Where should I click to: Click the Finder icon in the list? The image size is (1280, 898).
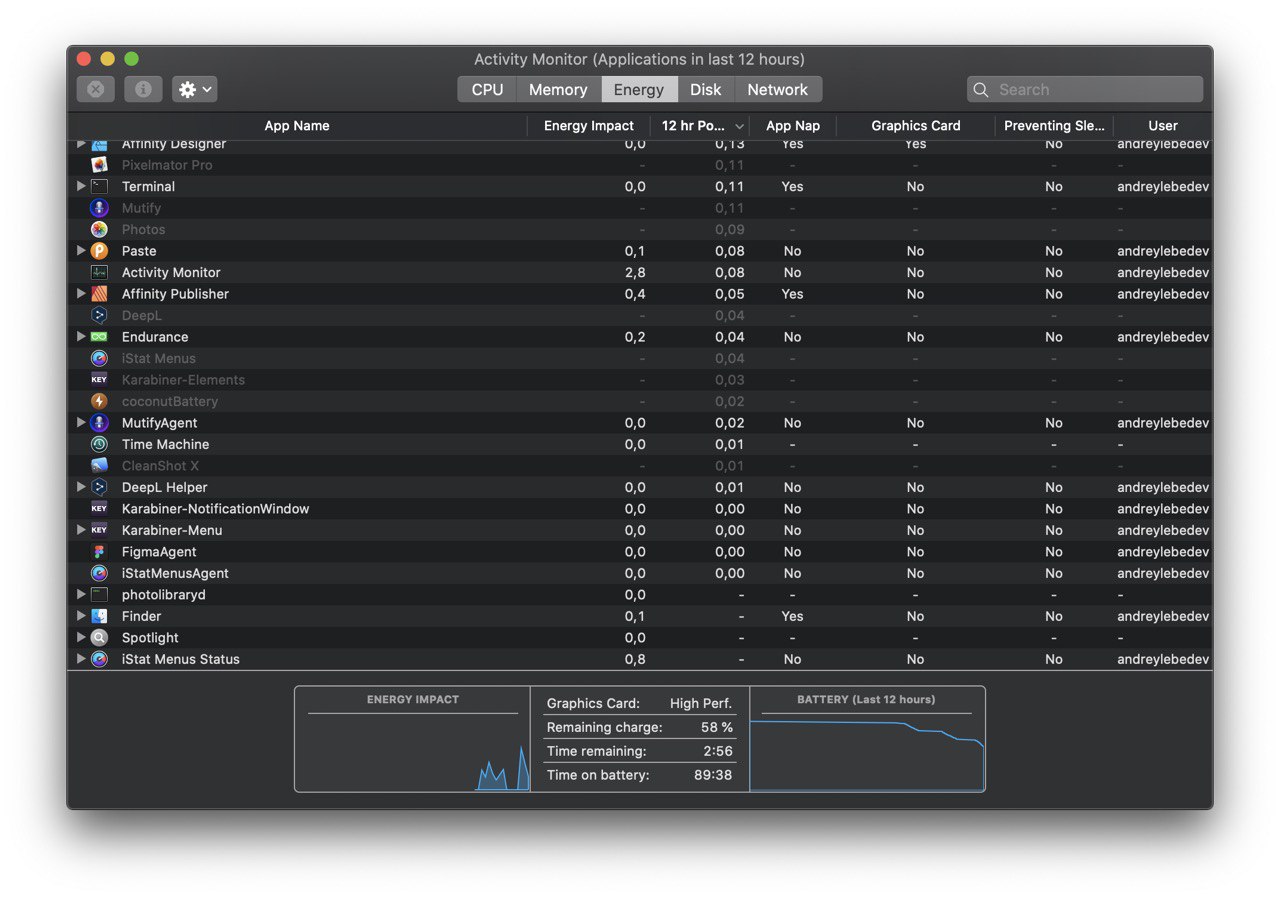(x=99, y=616)
